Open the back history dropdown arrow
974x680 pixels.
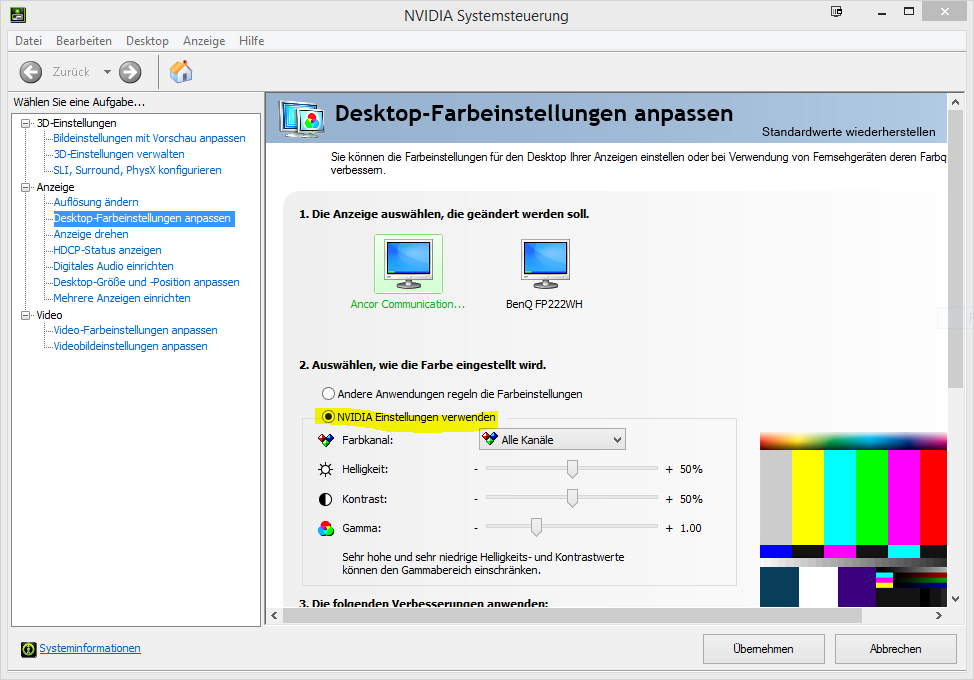point(107,72)
